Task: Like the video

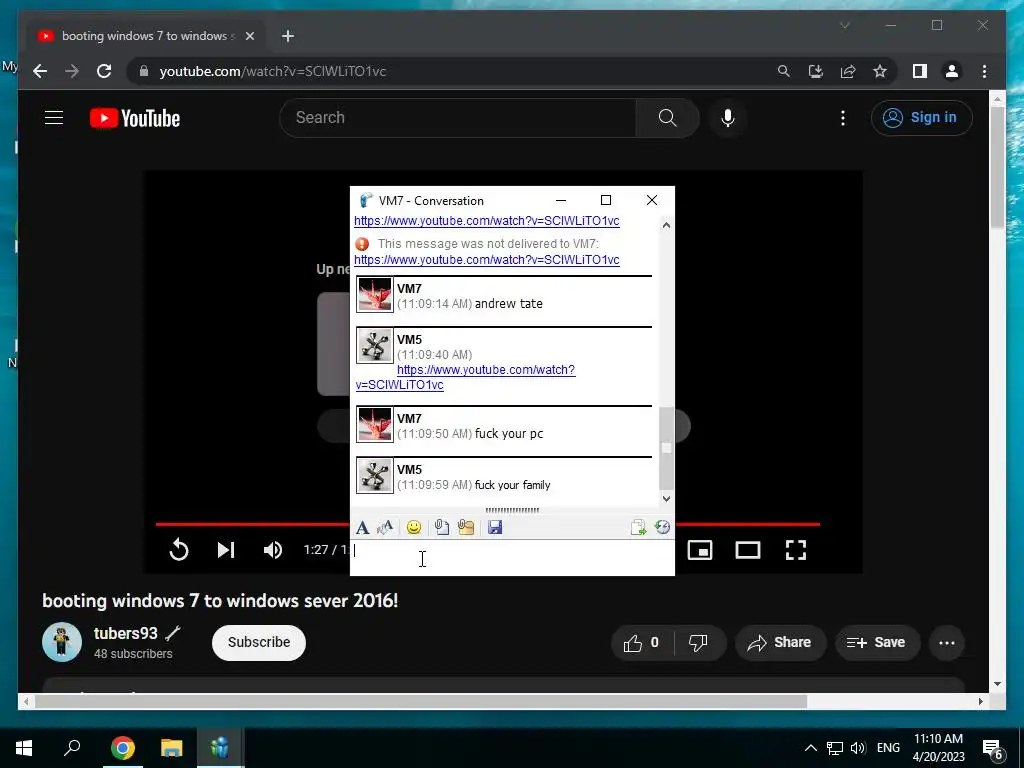Action: [643, 643]
